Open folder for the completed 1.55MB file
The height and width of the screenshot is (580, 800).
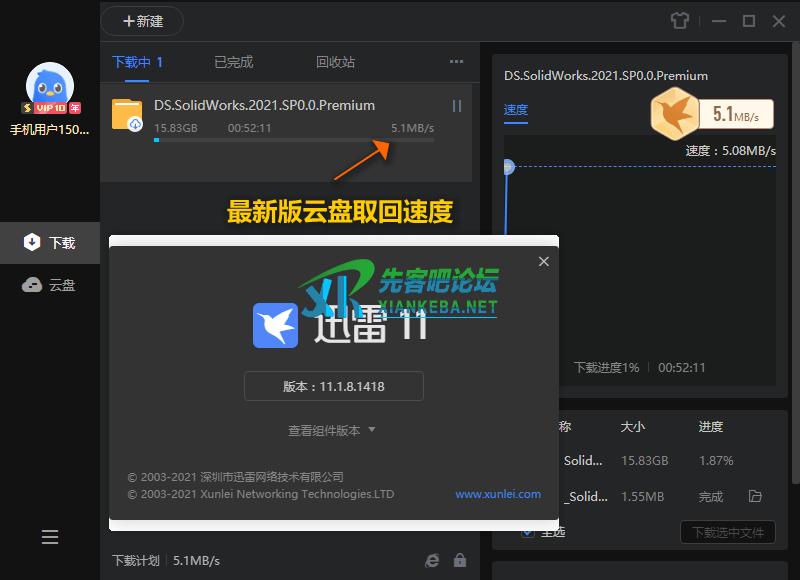click(x=755, y=496)
